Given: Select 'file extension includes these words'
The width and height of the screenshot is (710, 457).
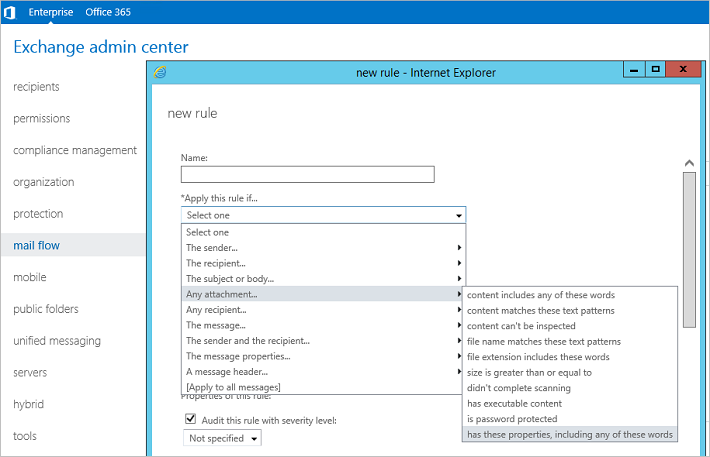Looking at the screenshot, I should [x=570, y=357].
